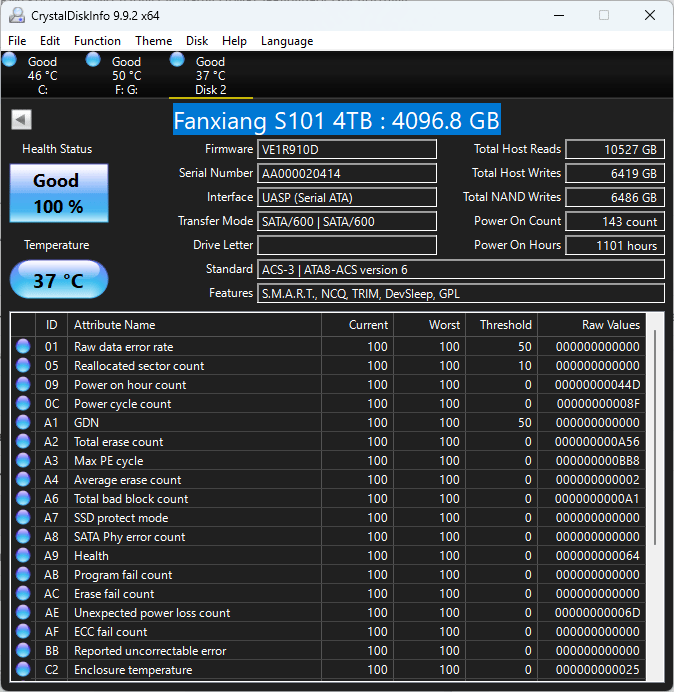
Task: Select the C: drive status orb
Action: [9, 60]
